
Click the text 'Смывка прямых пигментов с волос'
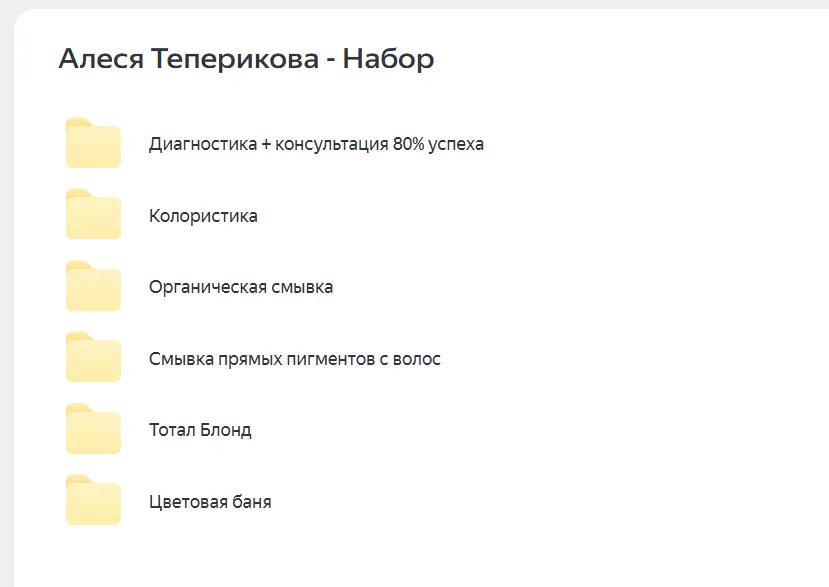pyautogui.click(x=295, y=359)
